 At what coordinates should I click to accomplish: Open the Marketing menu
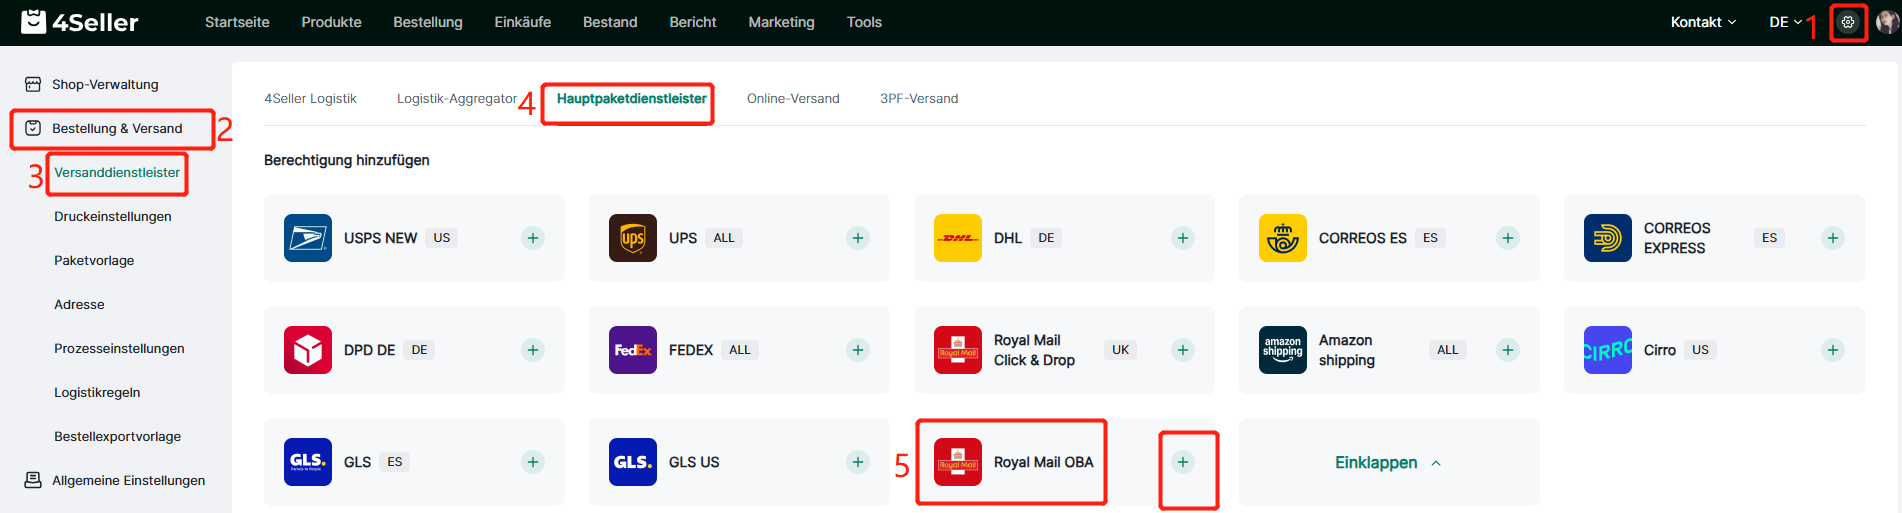coord(781,22)
